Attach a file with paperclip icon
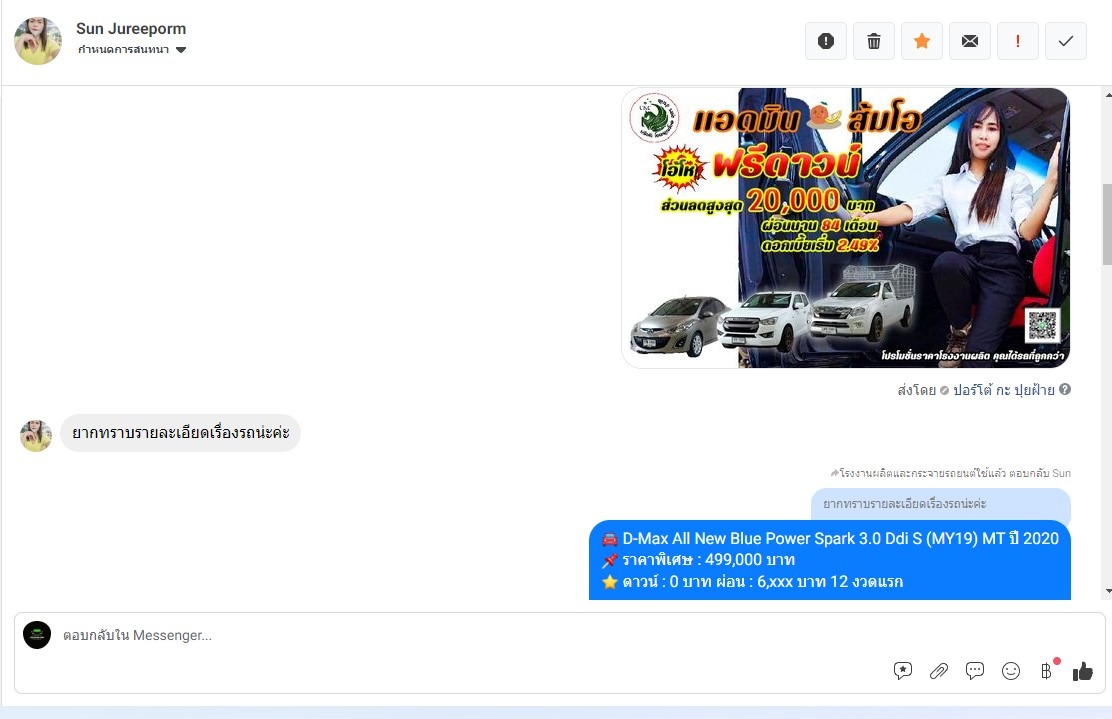Screen dimensions: 1112x719 [x=938, y=671]
